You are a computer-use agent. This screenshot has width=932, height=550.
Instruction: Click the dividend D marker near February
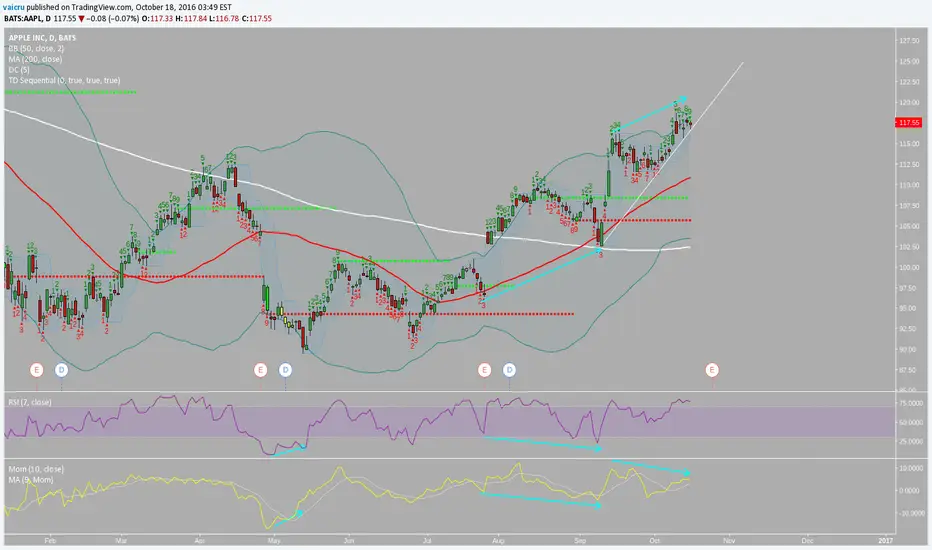[61, 370]
